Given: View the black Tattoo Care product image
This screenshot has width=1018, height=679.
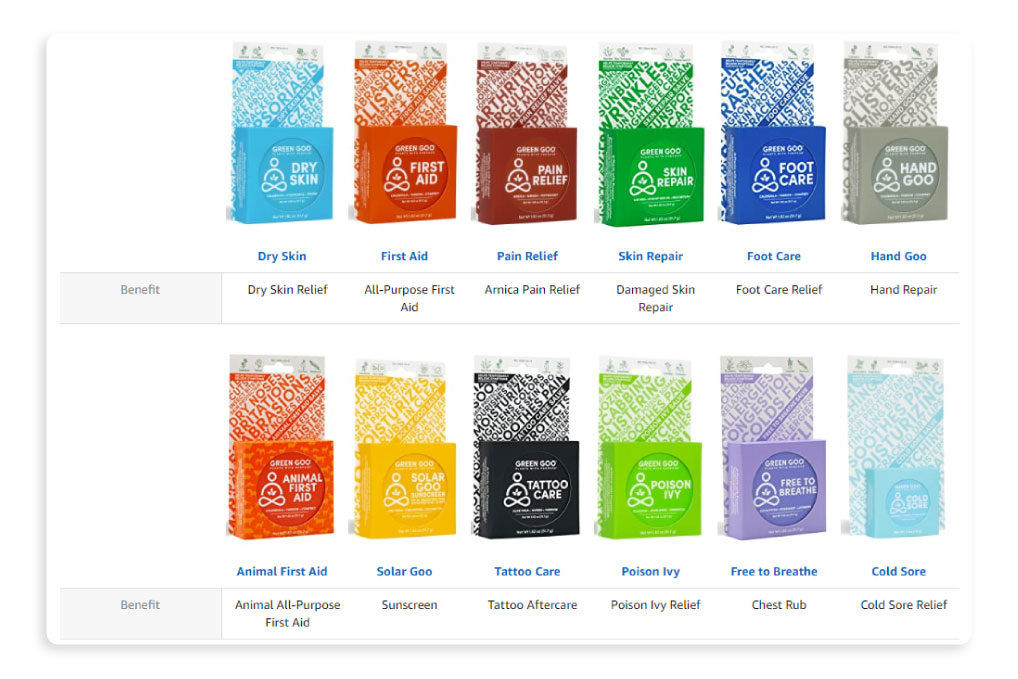Looking at the screenshot, I should pyautogui.click(x=526, y=448).
